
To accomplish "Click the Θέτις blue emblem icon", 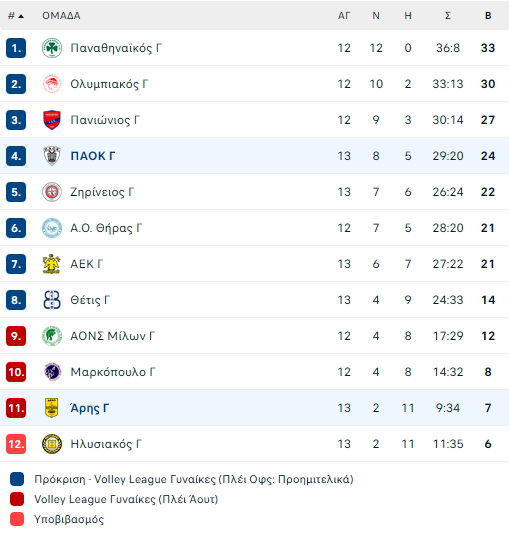I will pyautogui.click(x=52, y=300).
